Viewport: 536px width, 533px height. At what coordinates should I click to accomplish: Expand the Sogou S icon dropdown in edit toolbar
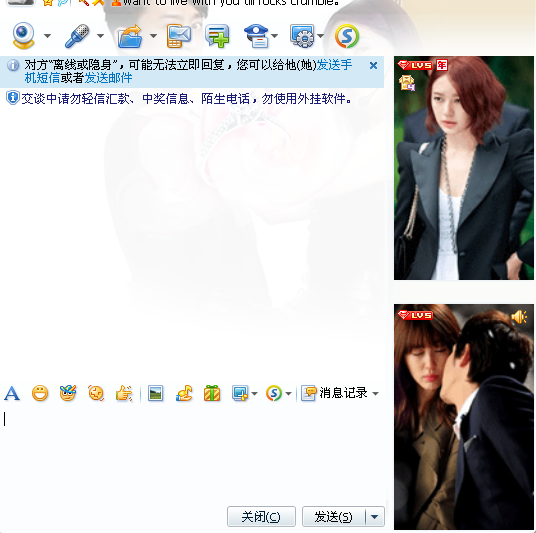coord(288,394)
